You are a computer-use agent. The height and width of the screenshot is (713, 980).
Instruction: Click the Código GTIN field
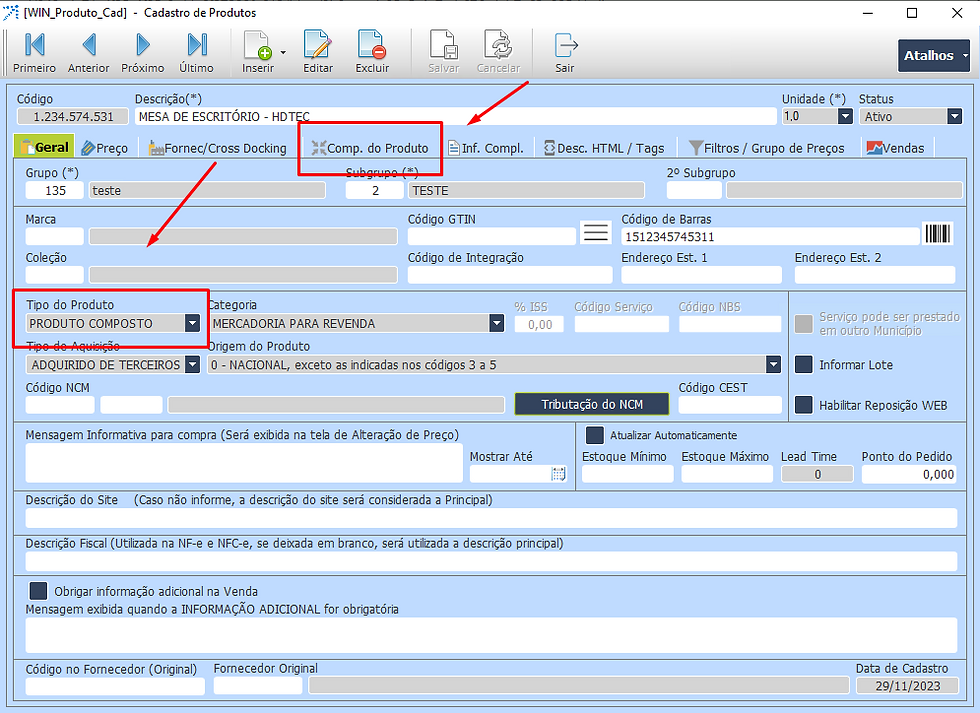pos(491,236)
